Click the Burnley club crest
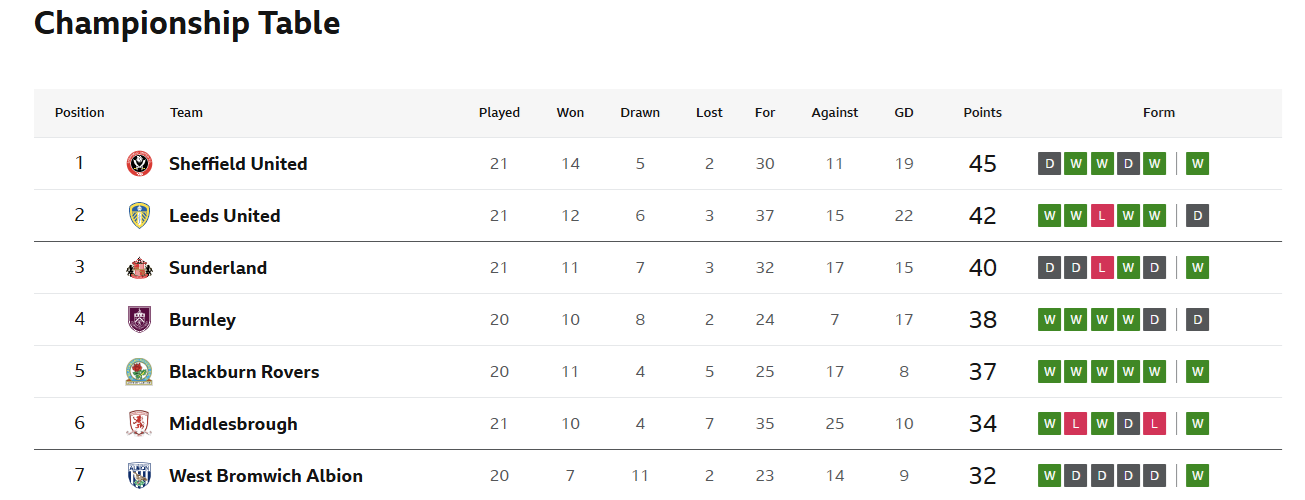 point(139,320)
